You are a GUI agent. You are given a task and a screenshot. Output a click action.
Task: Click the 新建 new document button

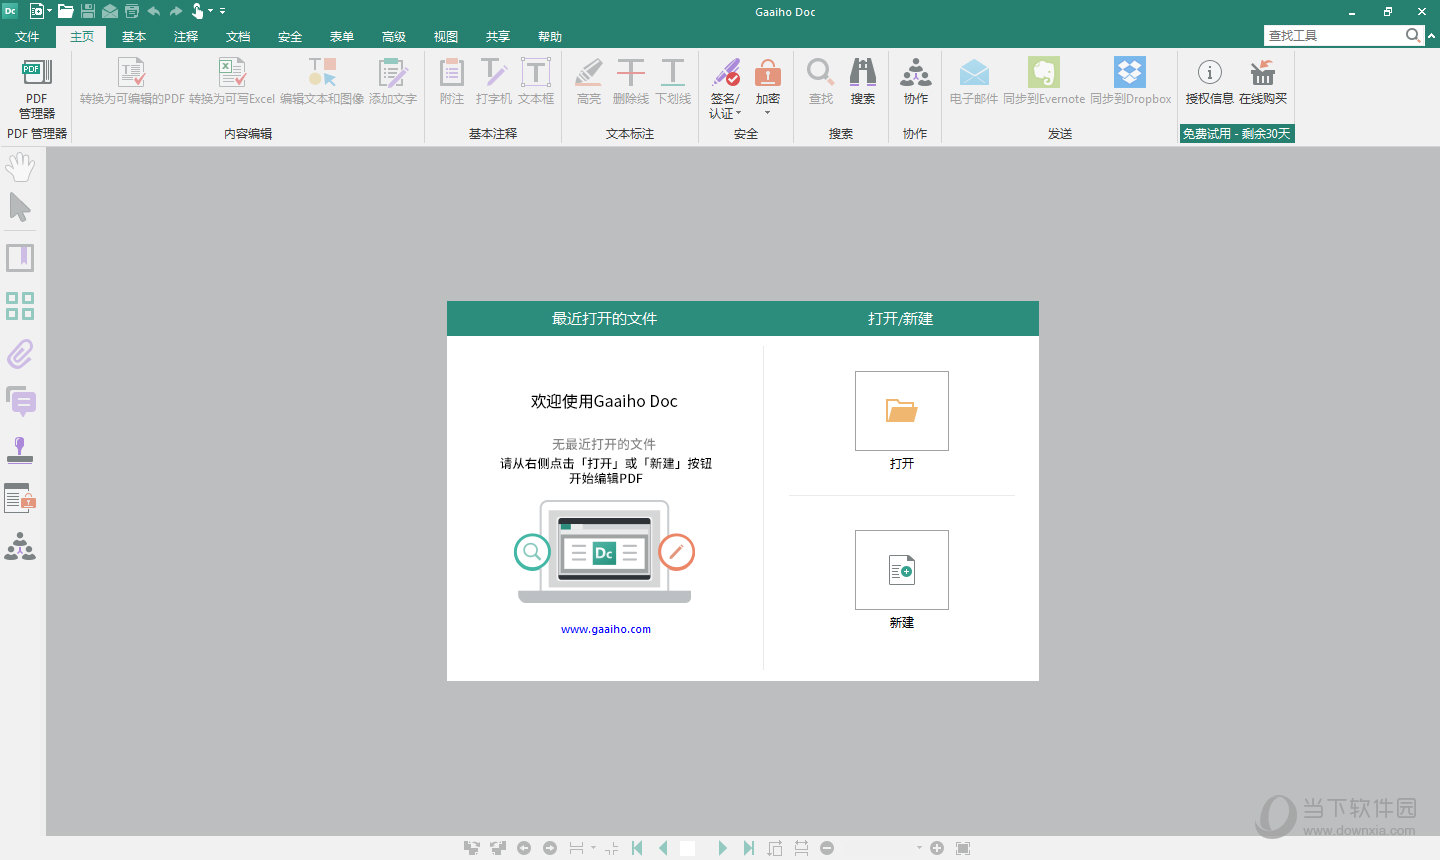tap(902, 570)
